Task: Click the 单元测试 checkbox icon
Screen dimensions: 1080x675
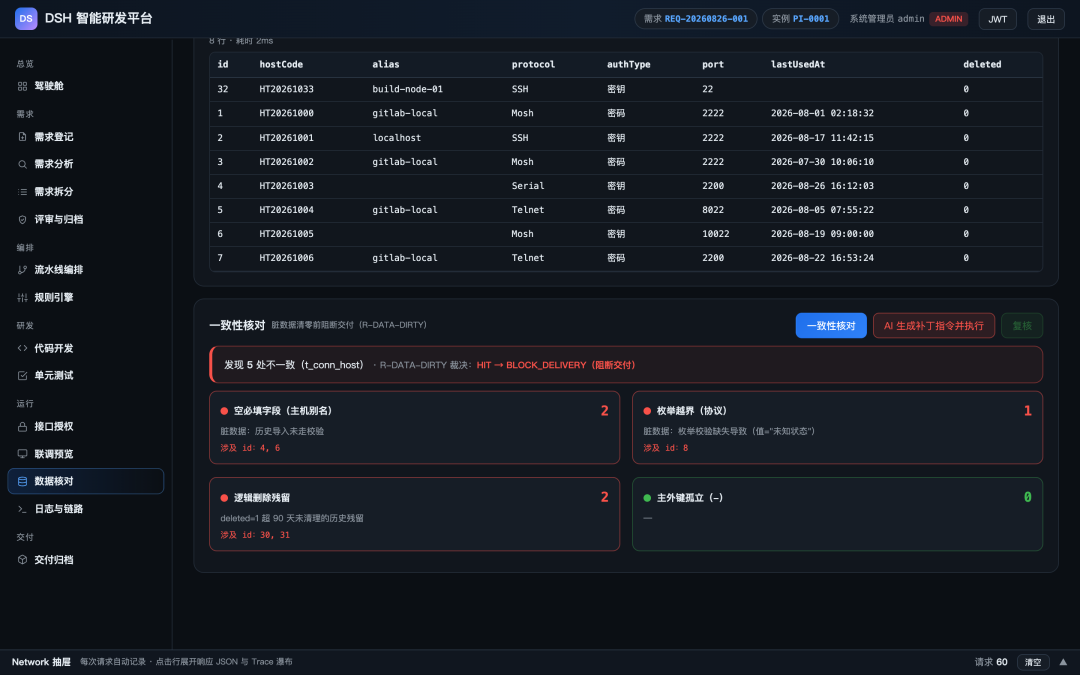Action: 22,375
